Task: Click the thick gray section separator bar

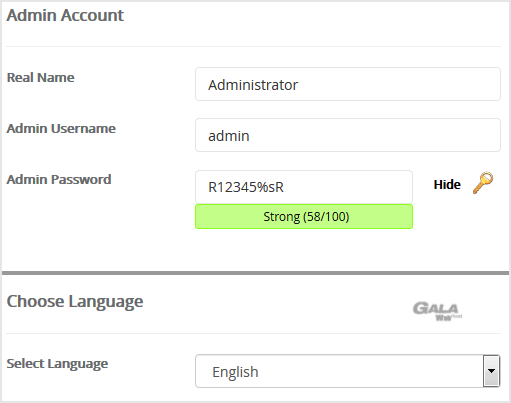Action: point(255,273)
